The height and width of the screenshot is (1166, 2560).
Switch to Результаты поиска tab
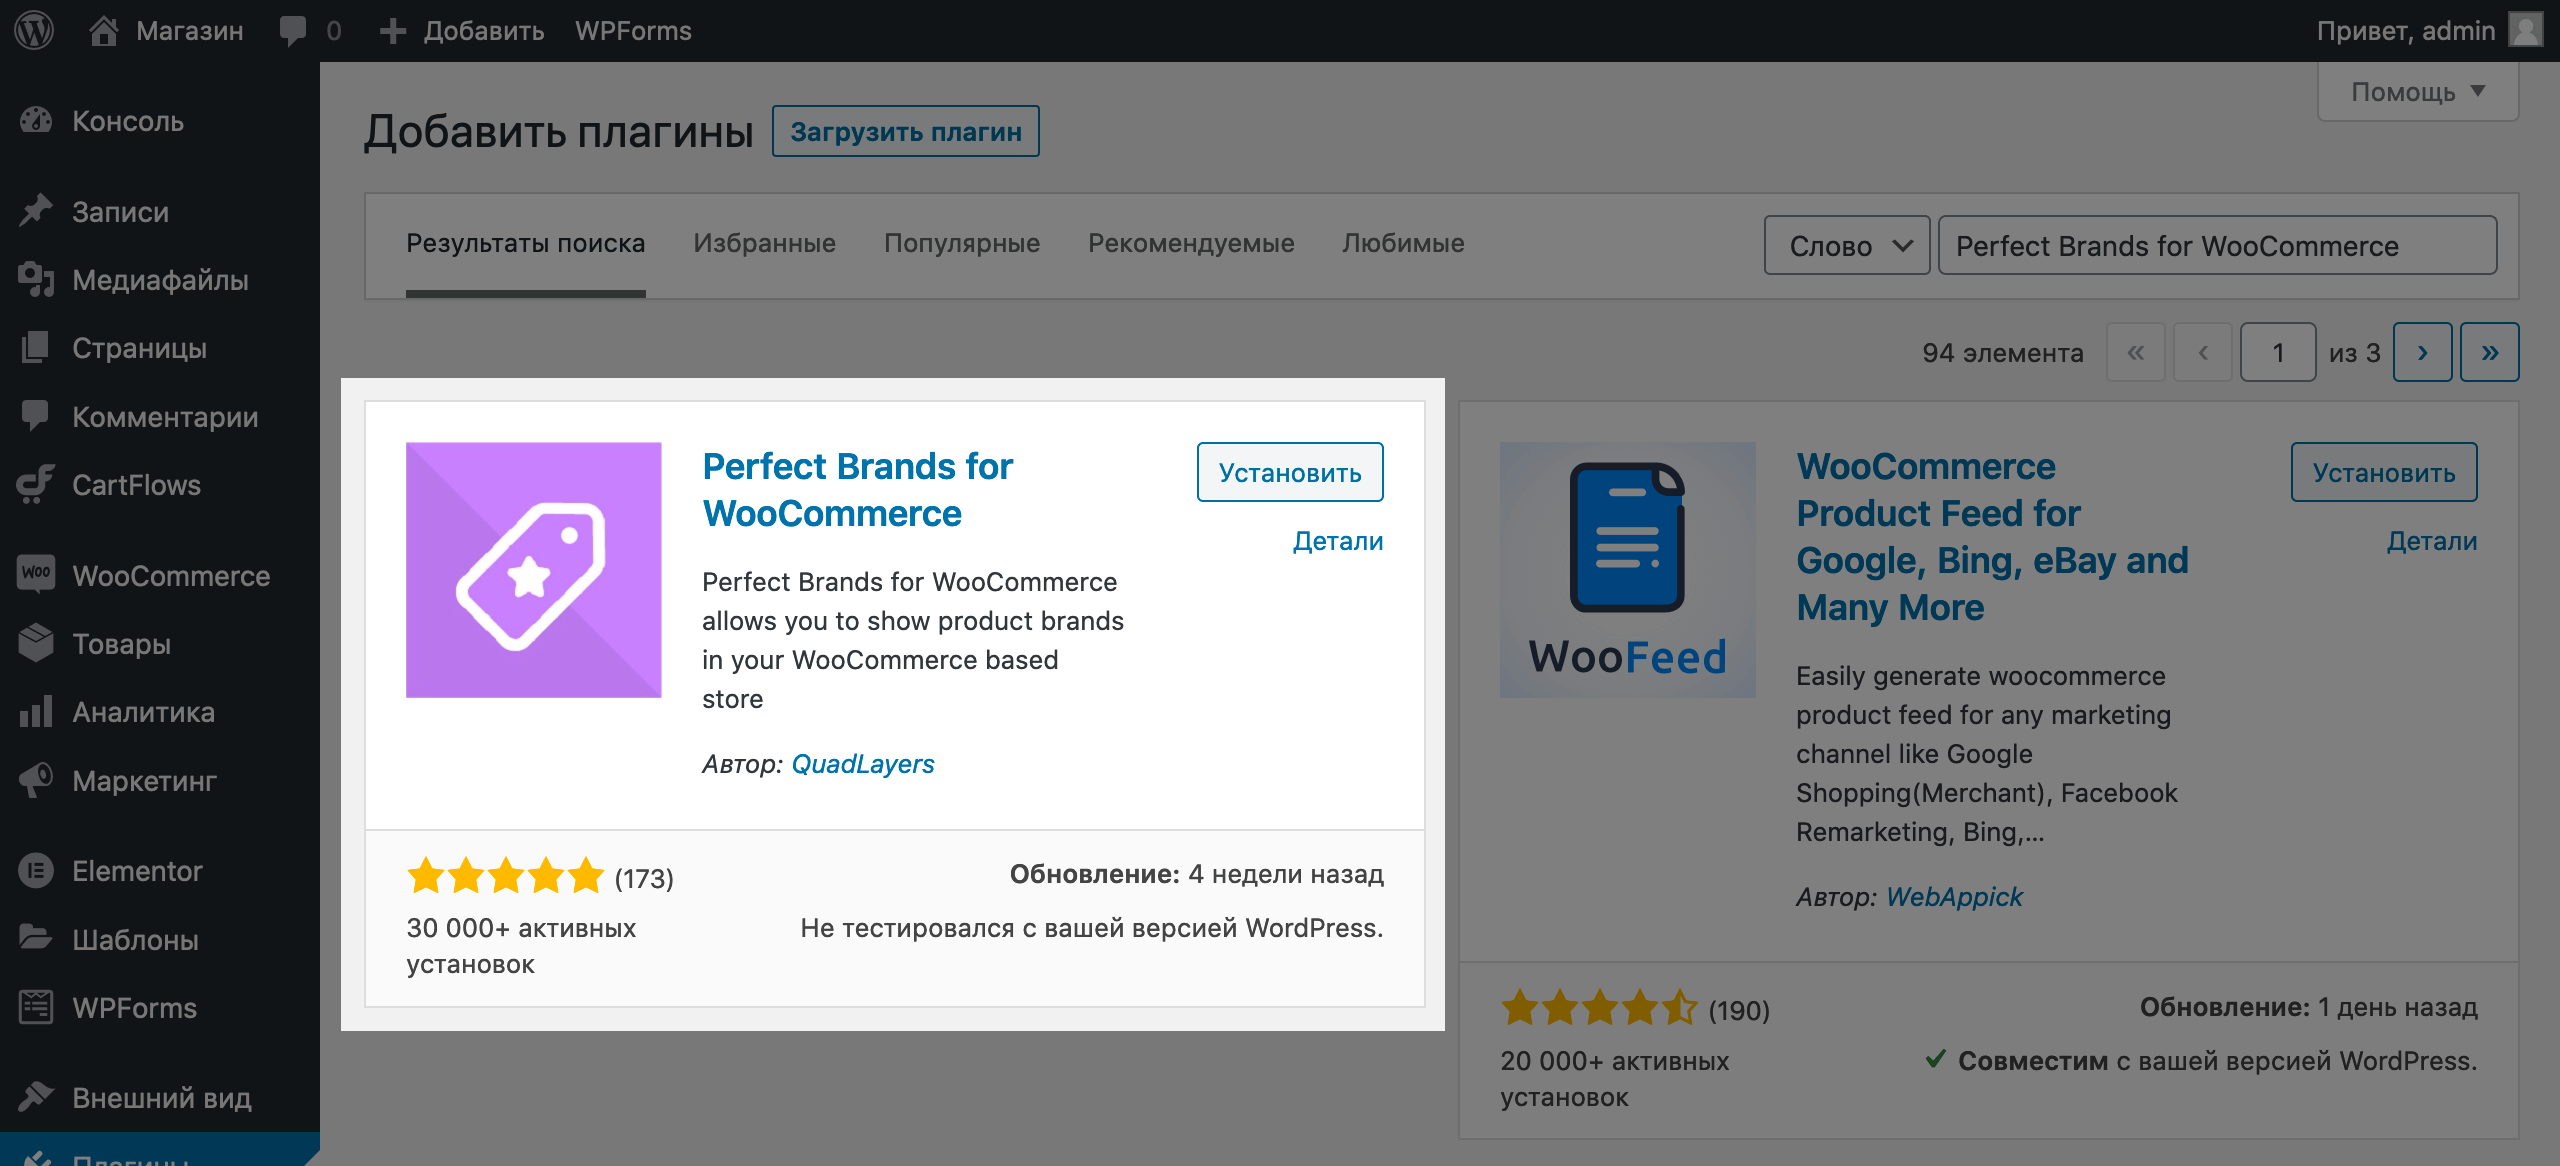526,243
